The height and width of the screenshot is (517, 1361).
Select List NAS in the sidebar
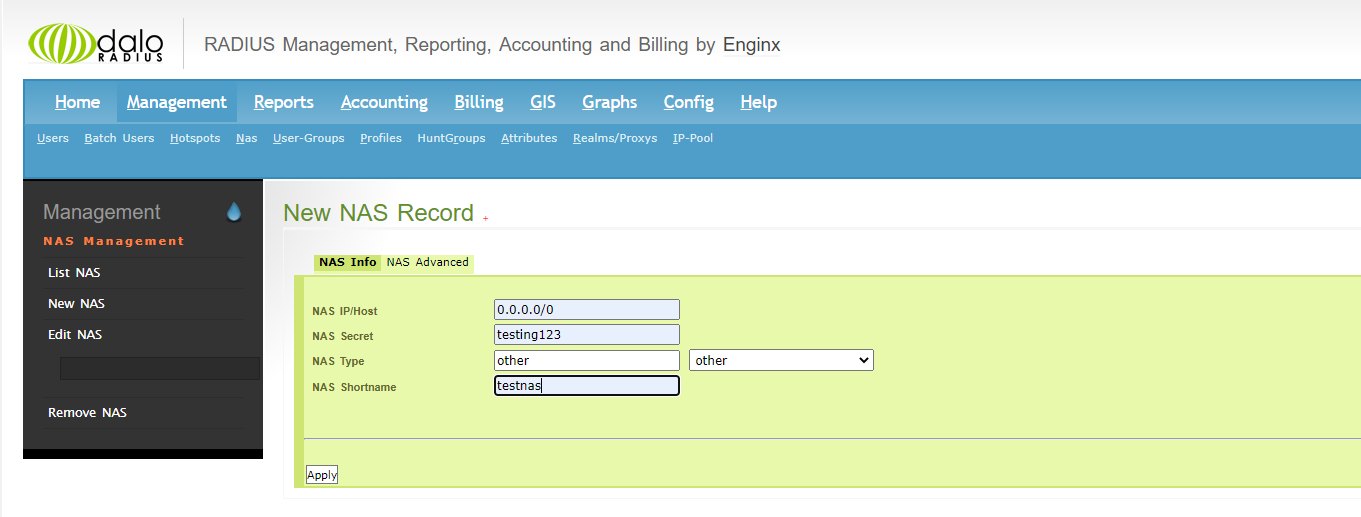pyautogui.click(x=74, y=272)
